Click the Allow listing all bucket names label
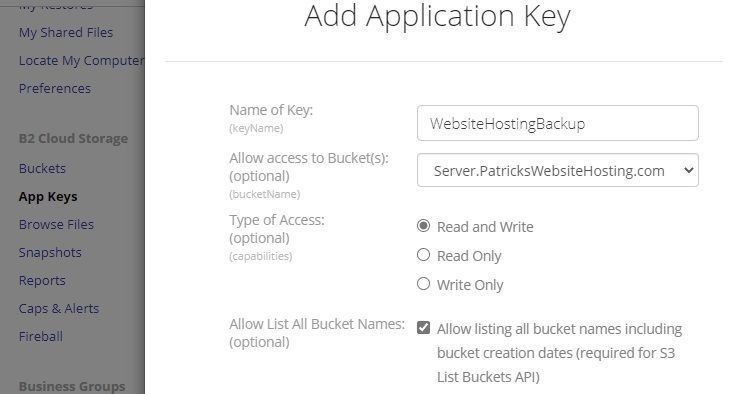738x394 pixels. point(559,353)
